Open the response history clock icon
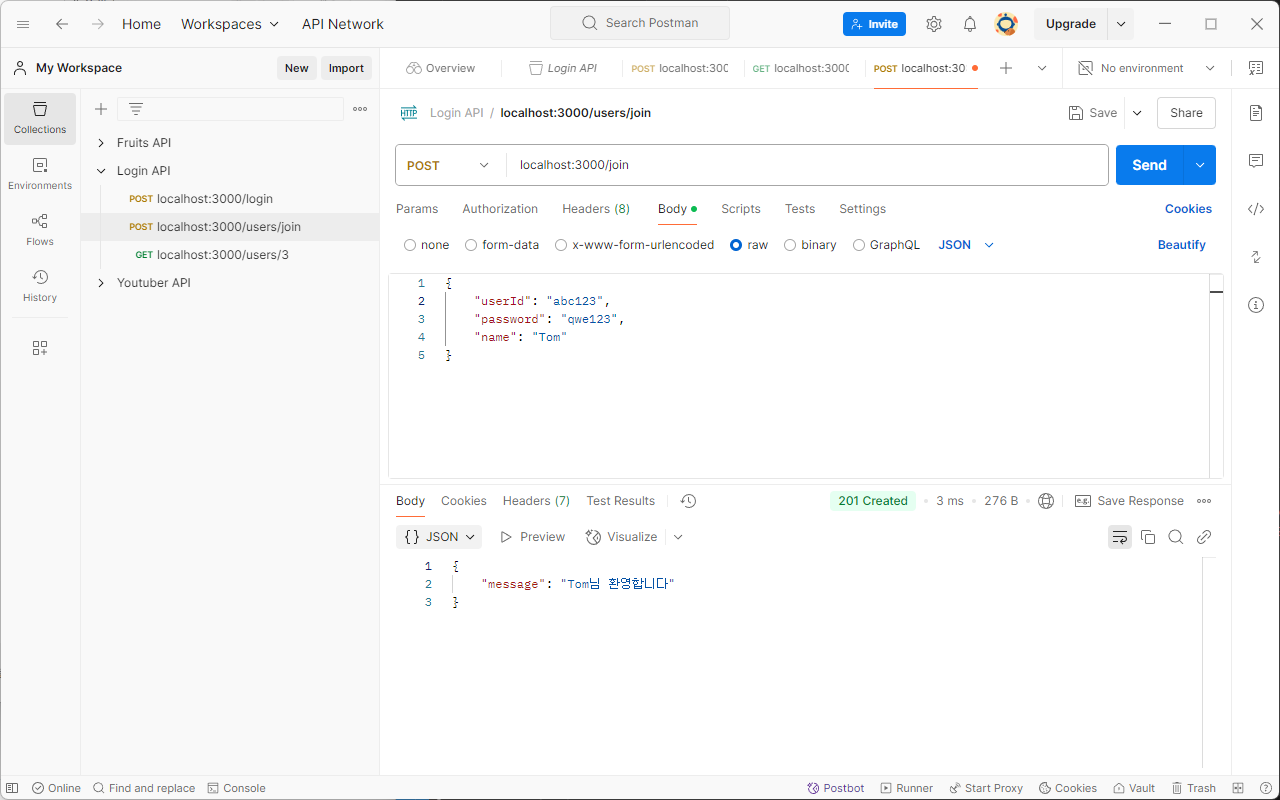 pyautogui.click(x=688, y=501)
